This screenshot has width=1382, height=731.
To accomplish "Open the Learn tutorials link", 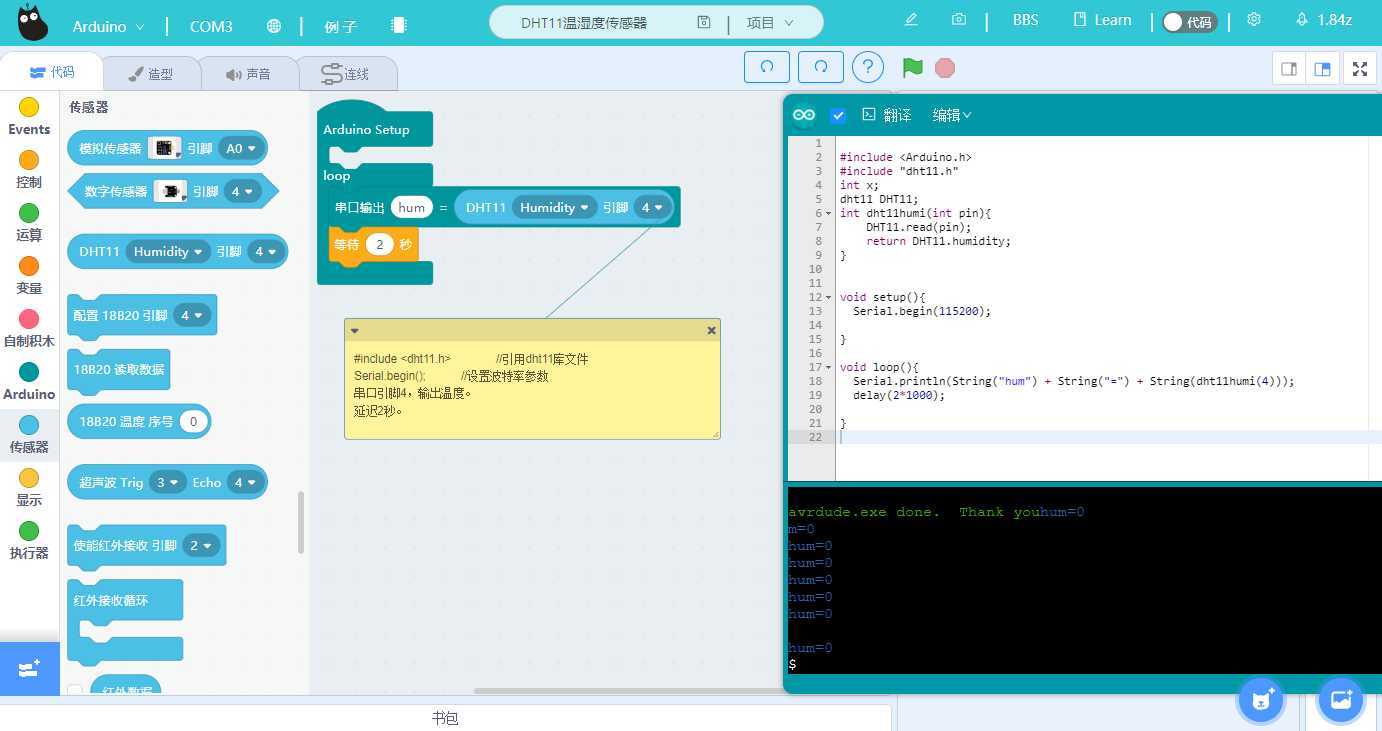I will (x=1102, y=20).
